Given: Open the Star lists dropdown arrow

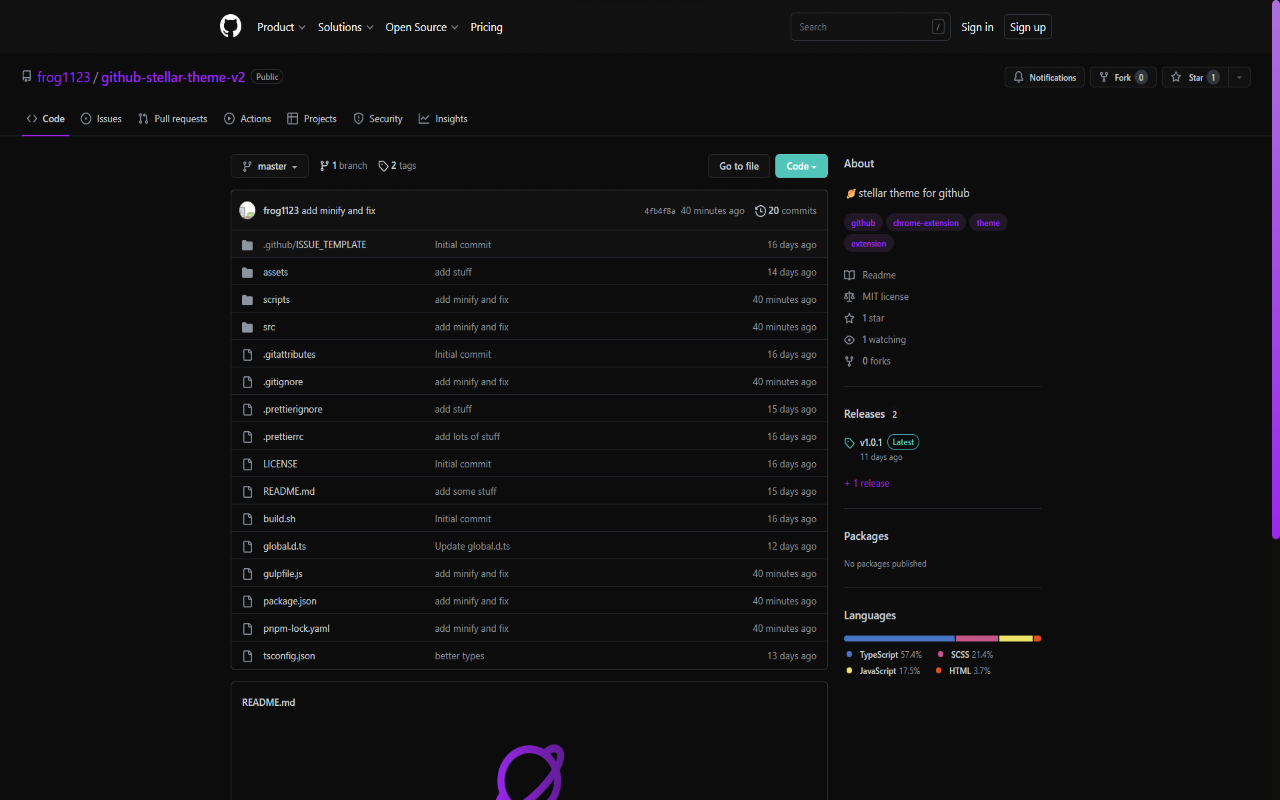Looking at the screenshot, I should point(1239,77).
